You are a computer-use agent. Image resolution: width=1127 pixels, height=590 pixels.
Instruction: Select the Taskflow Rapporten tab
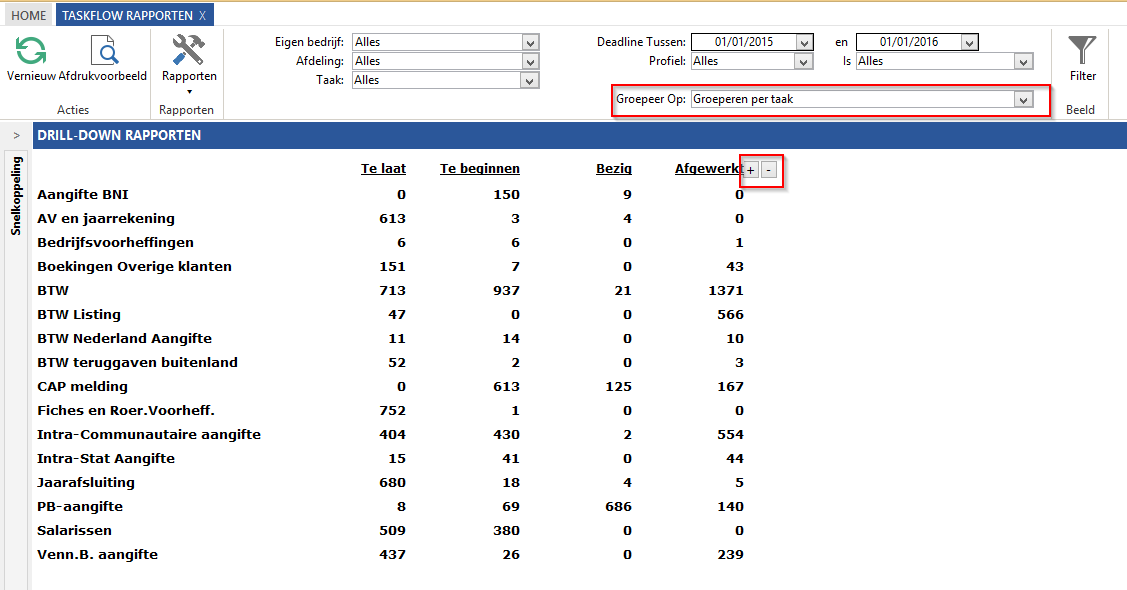point(128,15)
